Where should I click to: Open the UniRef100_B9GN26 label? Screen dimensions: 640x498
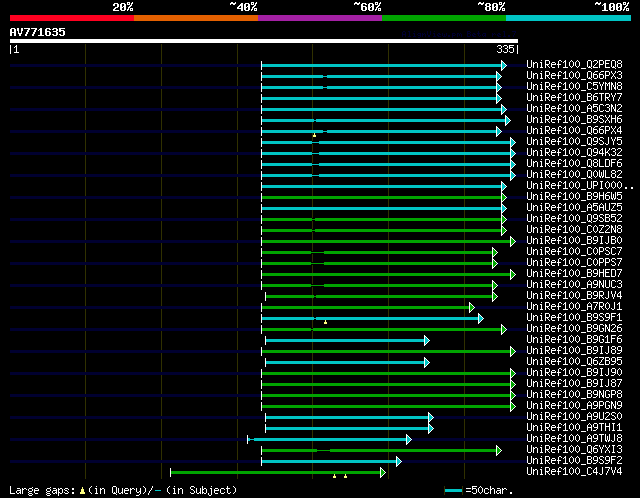click(x=574, y=329)
